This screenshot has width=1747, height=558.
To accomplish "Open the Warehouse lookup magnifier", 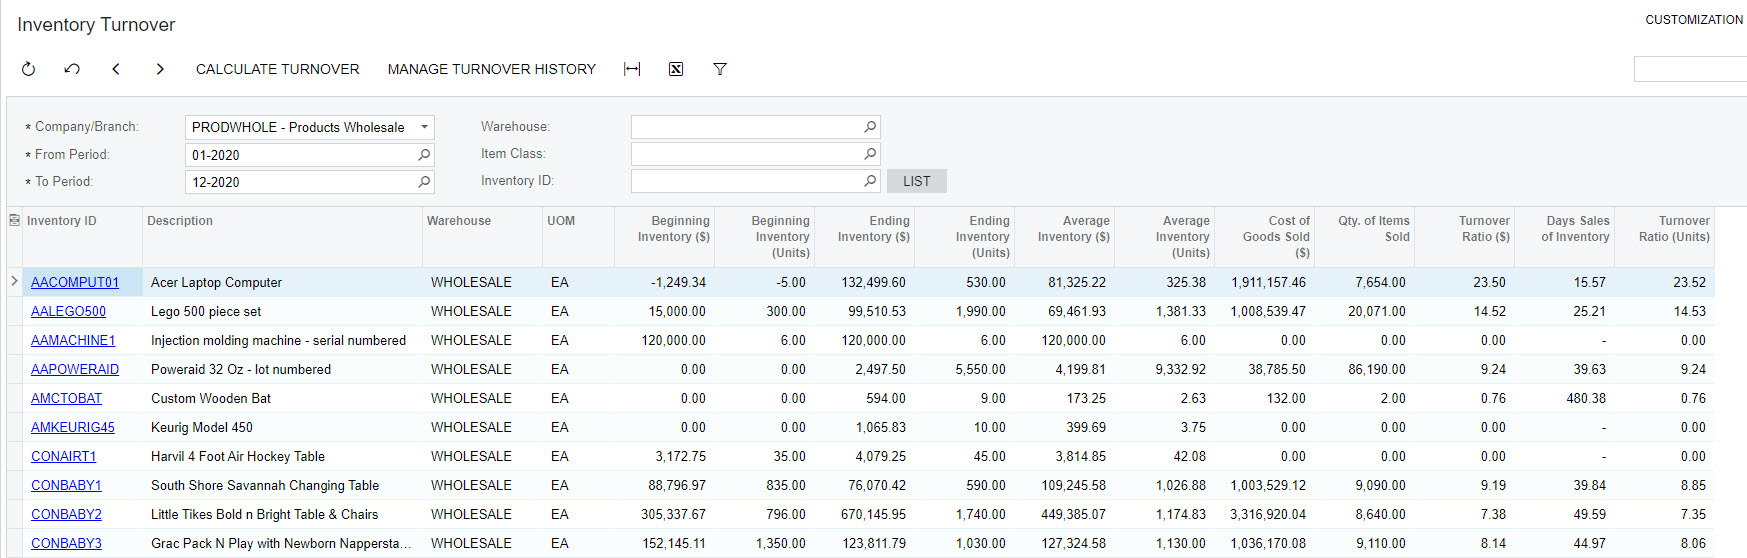I will (x=870, y=127).
